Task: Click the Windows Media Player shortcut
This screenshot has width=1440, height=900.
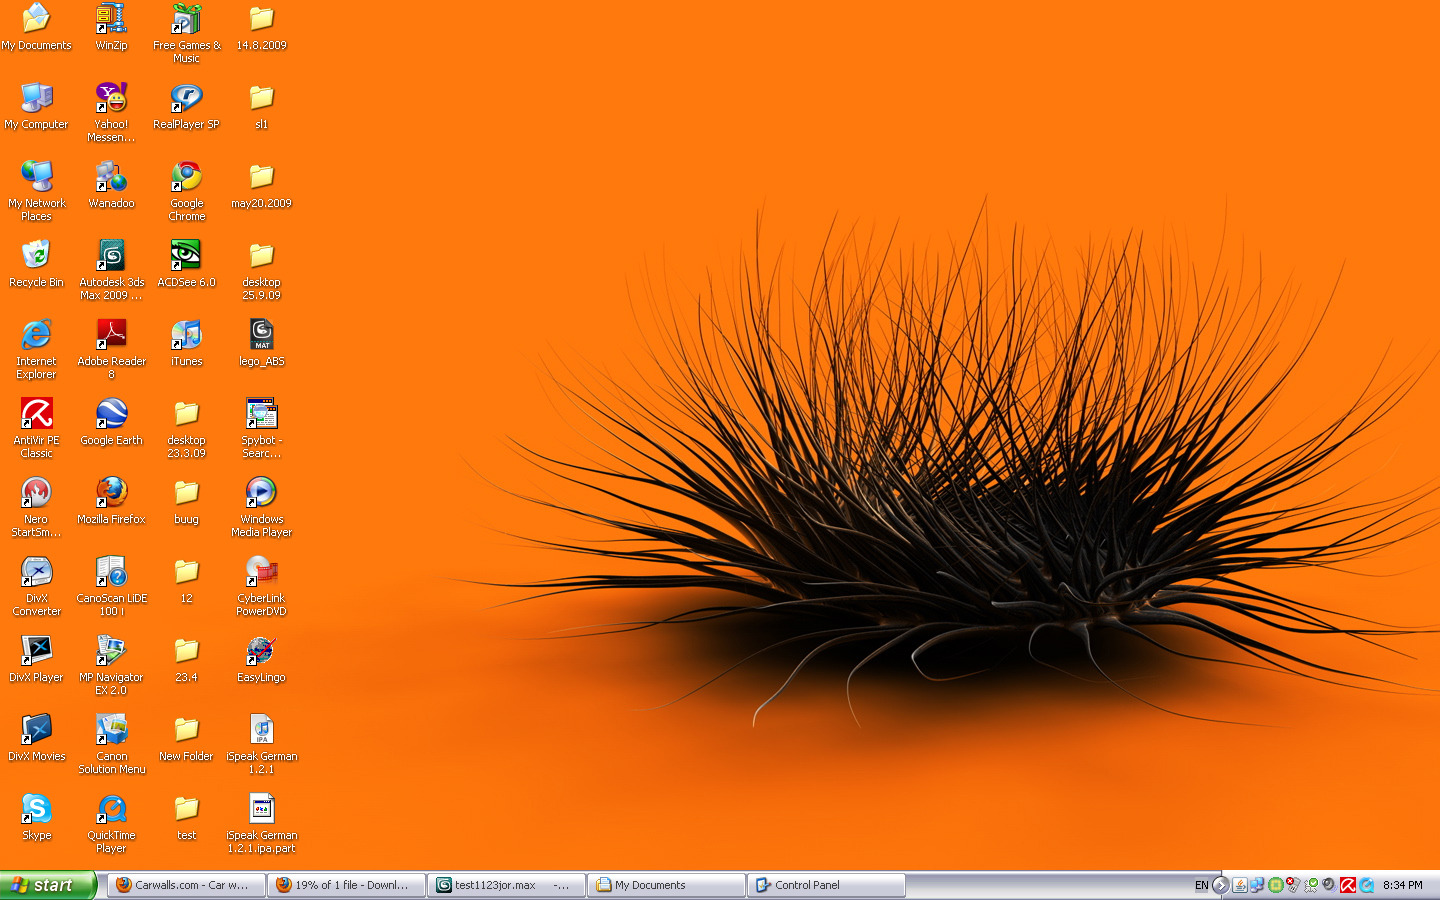Action: point(261,493)
